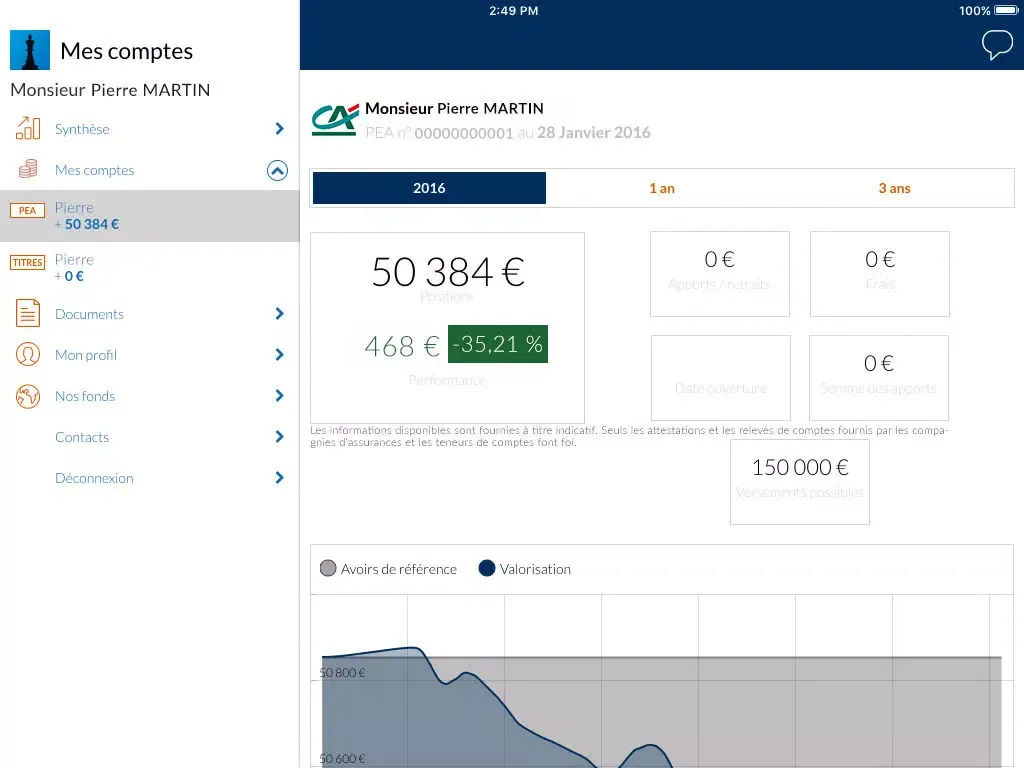This screenshot has width=1024, height=768.
Task: Tap the Crédit Agricole logo
Action: pyautogui.click(x=335, y=120)
